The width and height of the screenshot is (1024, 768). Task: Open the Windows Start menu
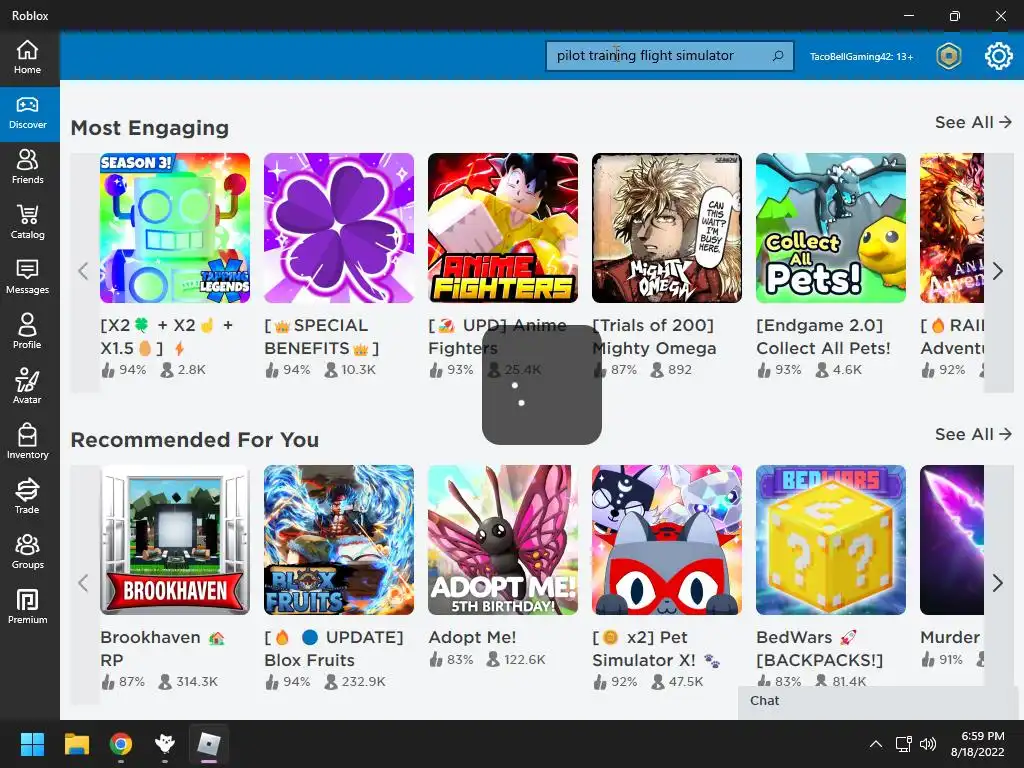pyautogui.click(x=32, y=744)
